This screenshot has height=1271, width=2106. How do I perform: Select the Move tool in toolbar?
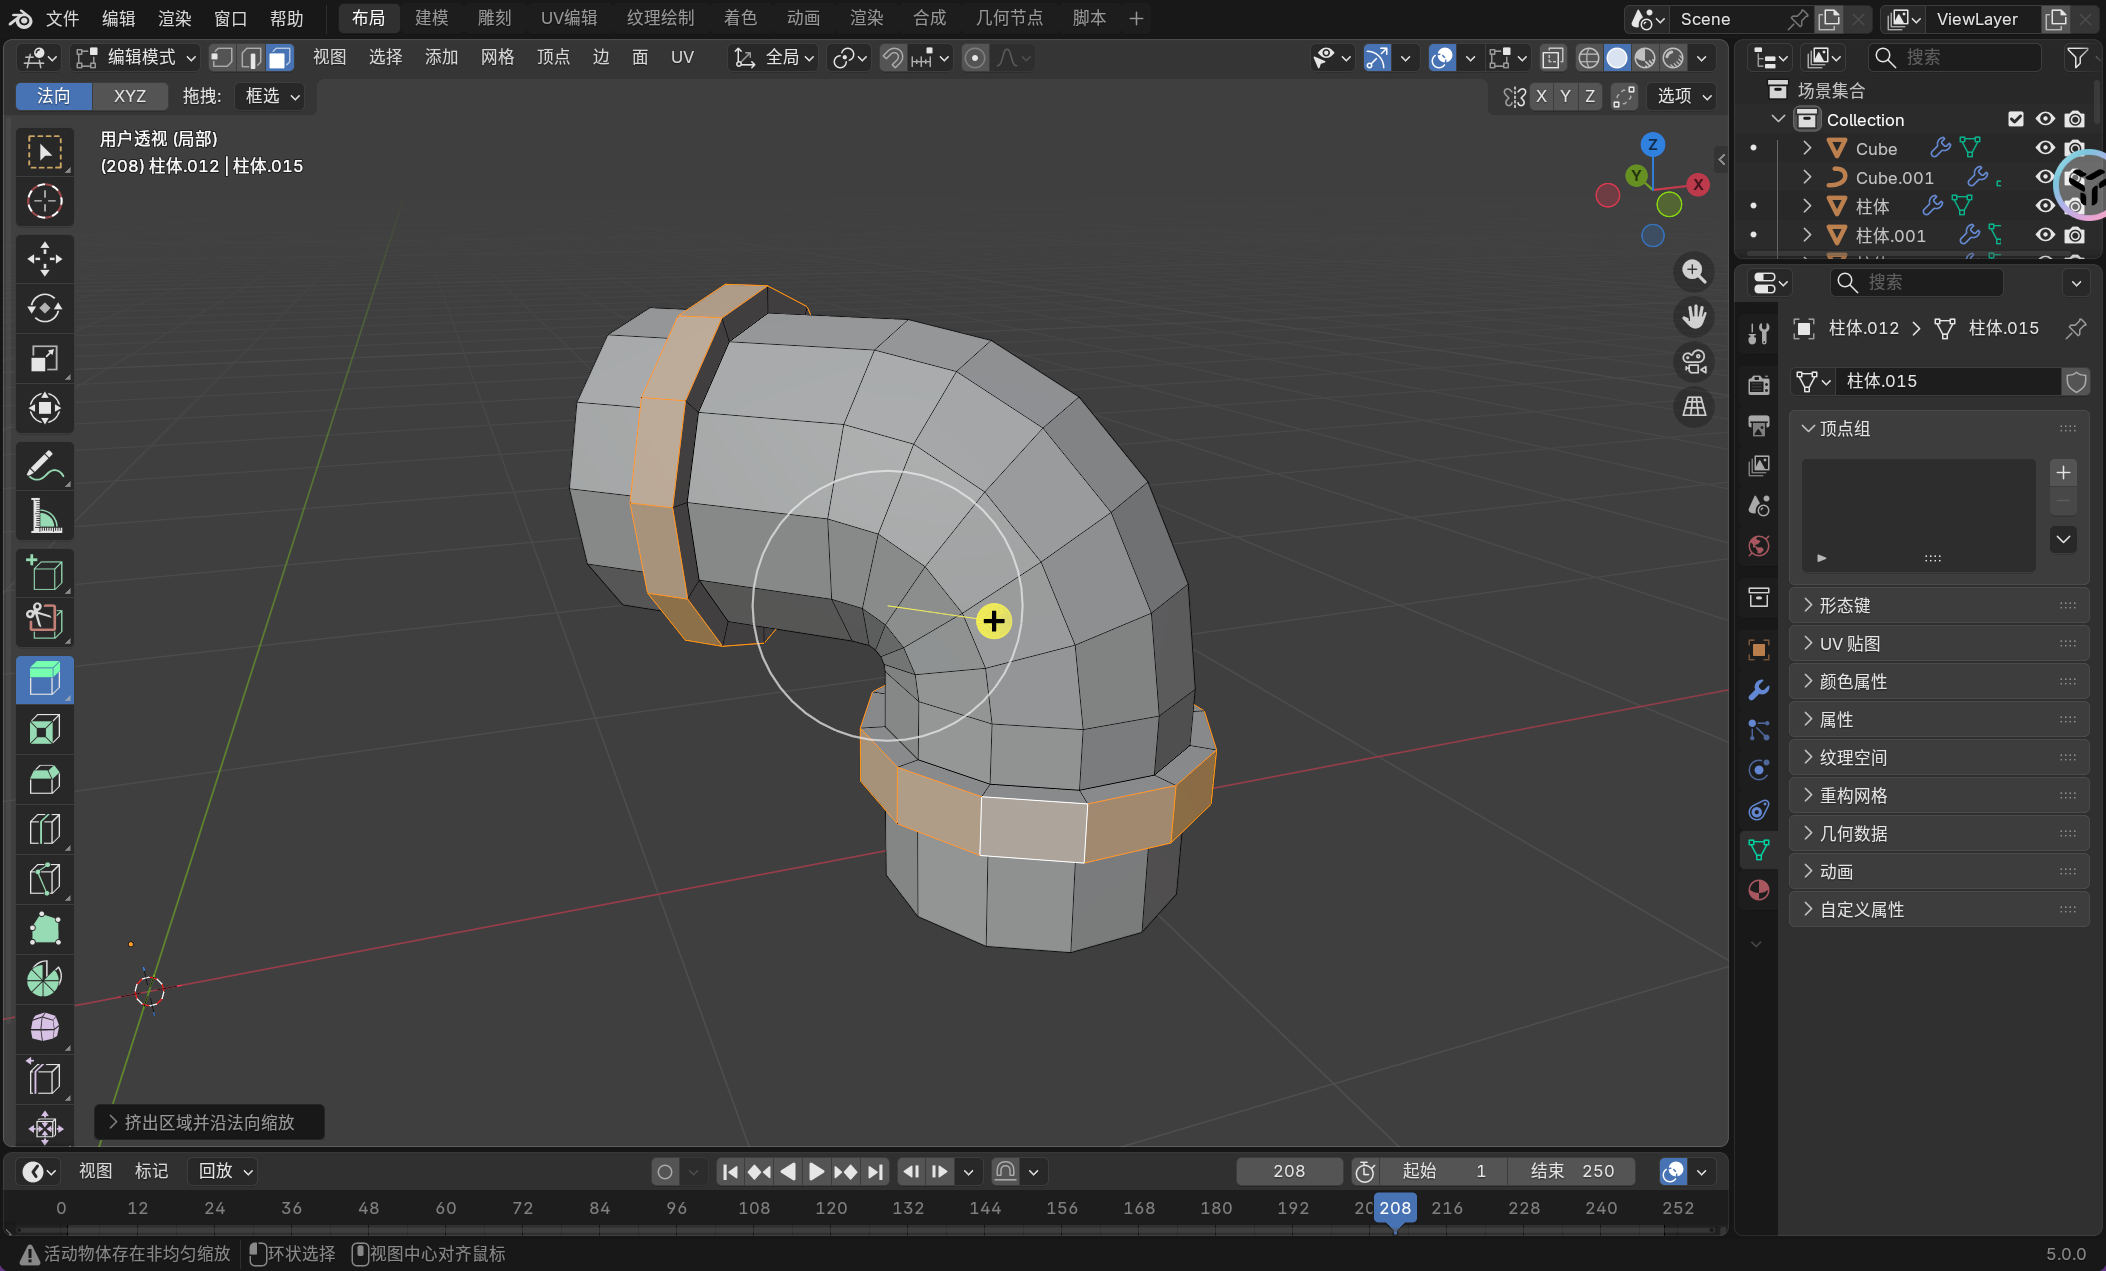click(x=44, y=259)
